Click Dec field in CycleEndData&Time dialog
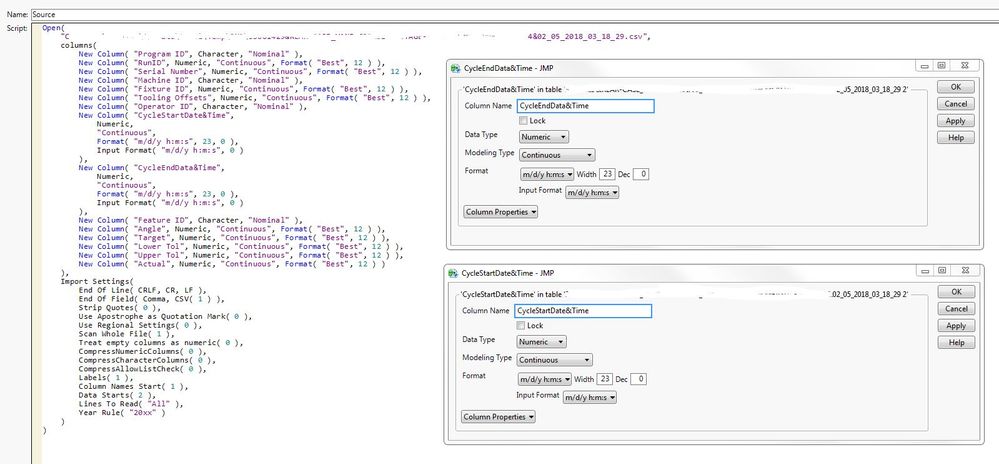The width and height of the screenshot is (999, 464). click(641, 174)
